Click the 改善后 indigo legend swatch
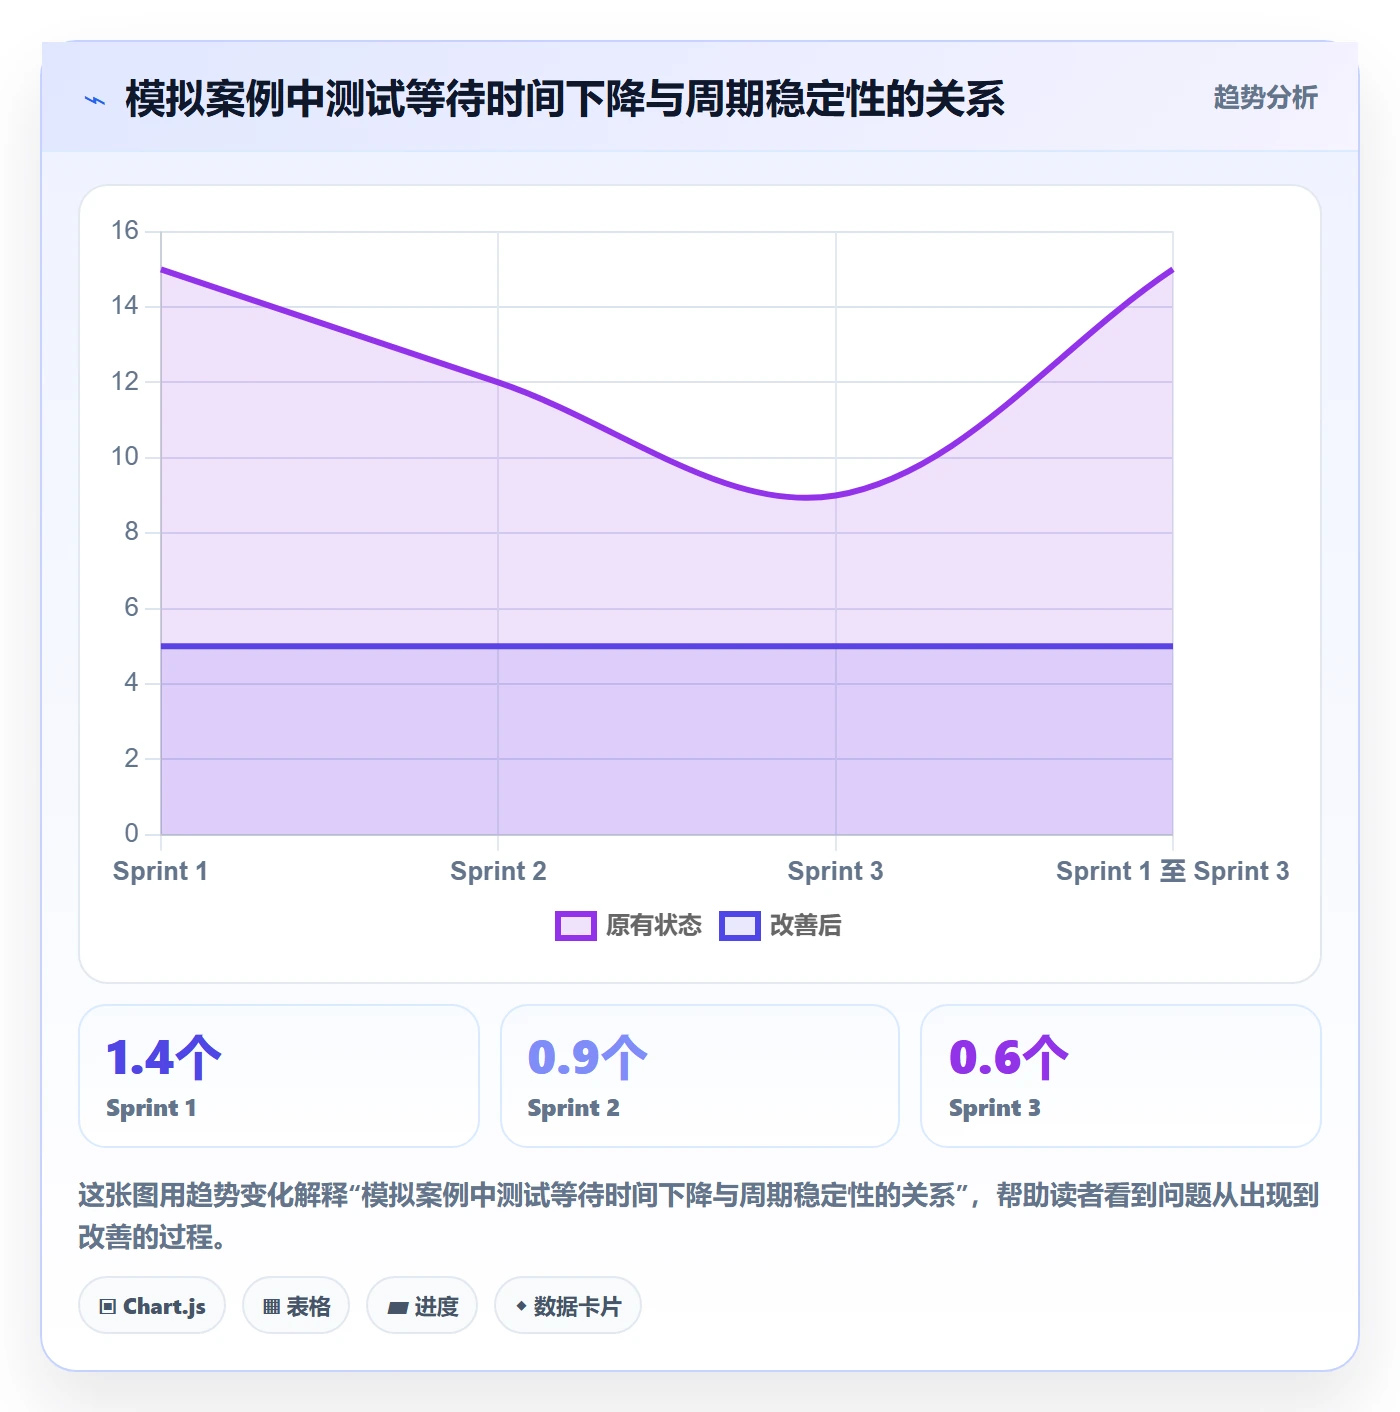Viewport: 1400px width, 1412px height. [x=740, y=926]
